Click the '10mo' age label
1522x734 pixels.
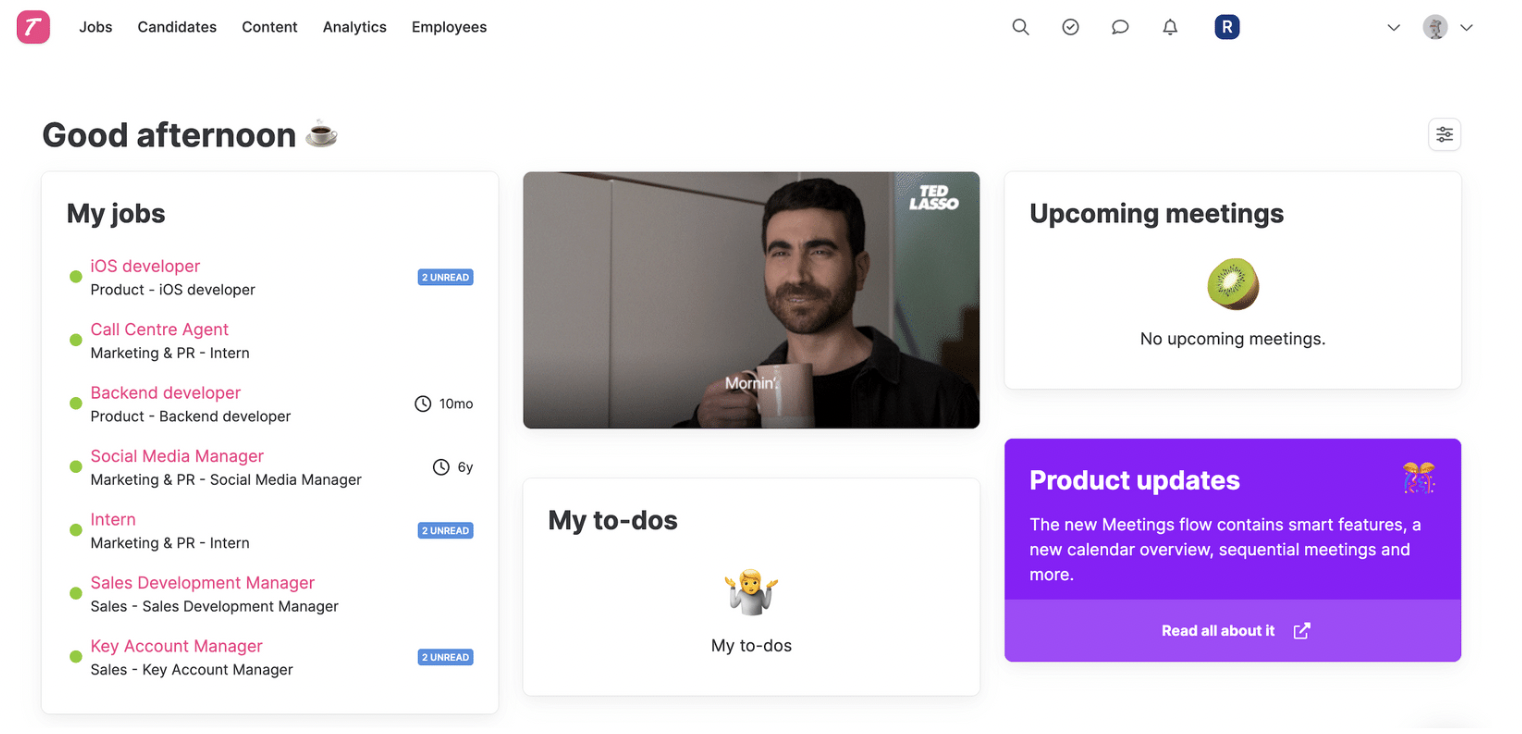point(456,404)
